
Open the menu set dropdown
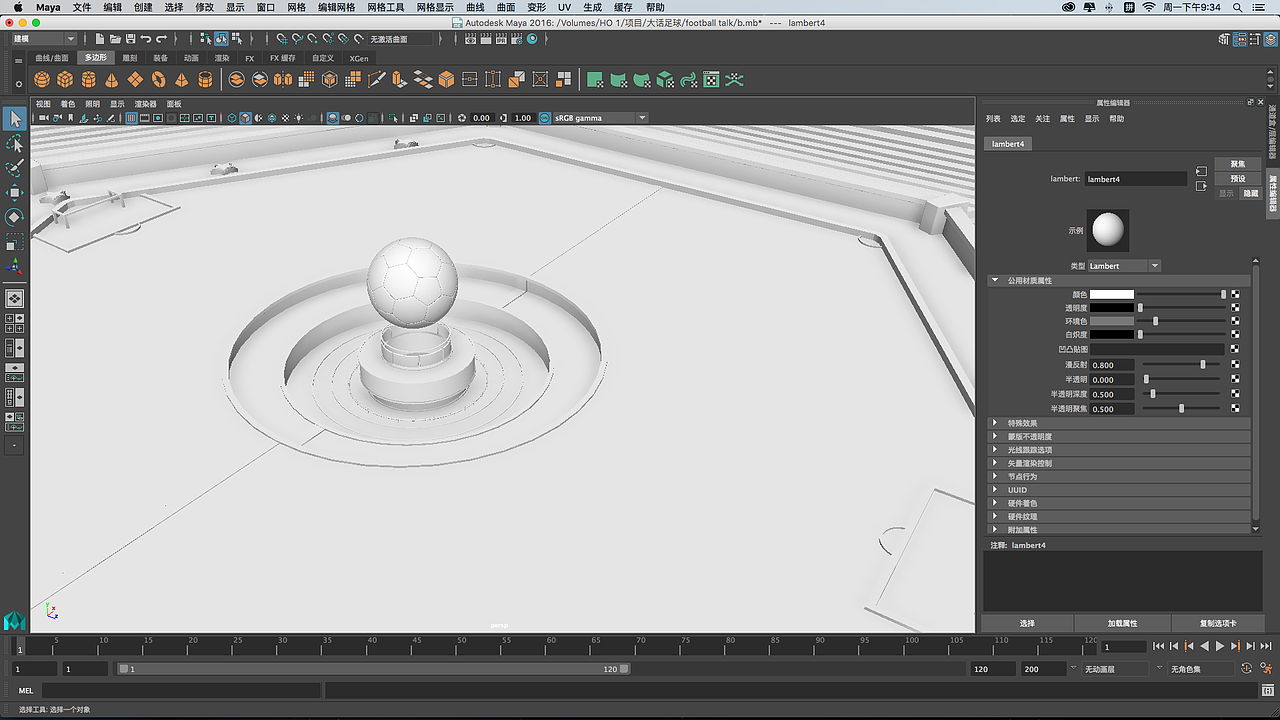click(43, 39)
